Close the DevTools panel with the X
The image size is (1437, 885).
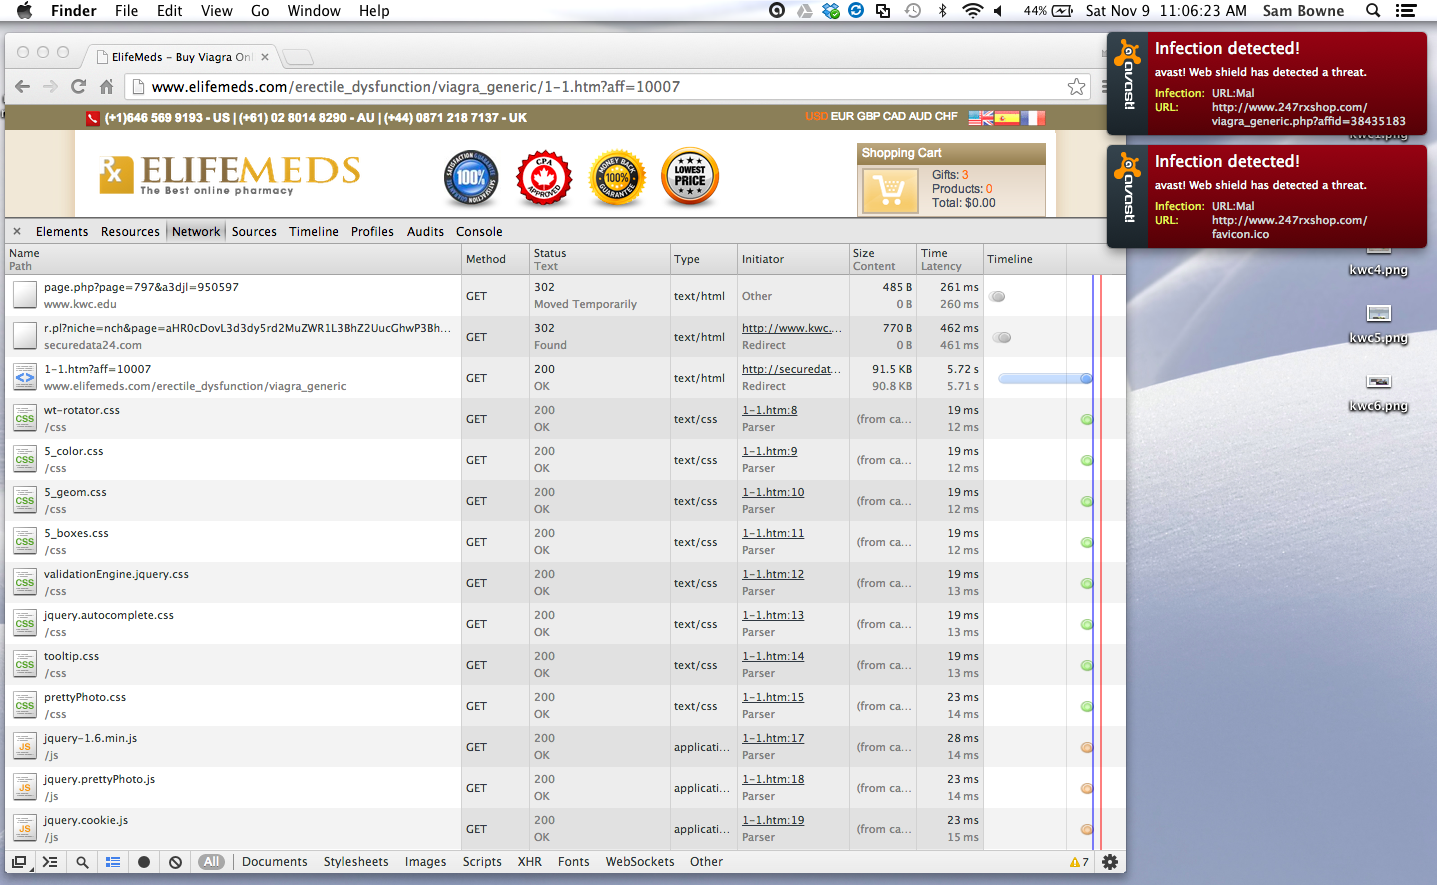[17, 231]
